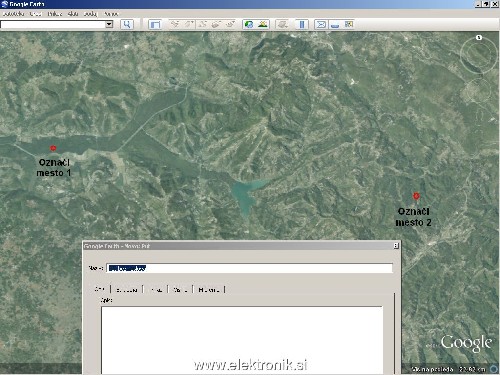Click the magnifier search button in toolbar
Viewport: 500px width, 375px height.
coord(127,24)
